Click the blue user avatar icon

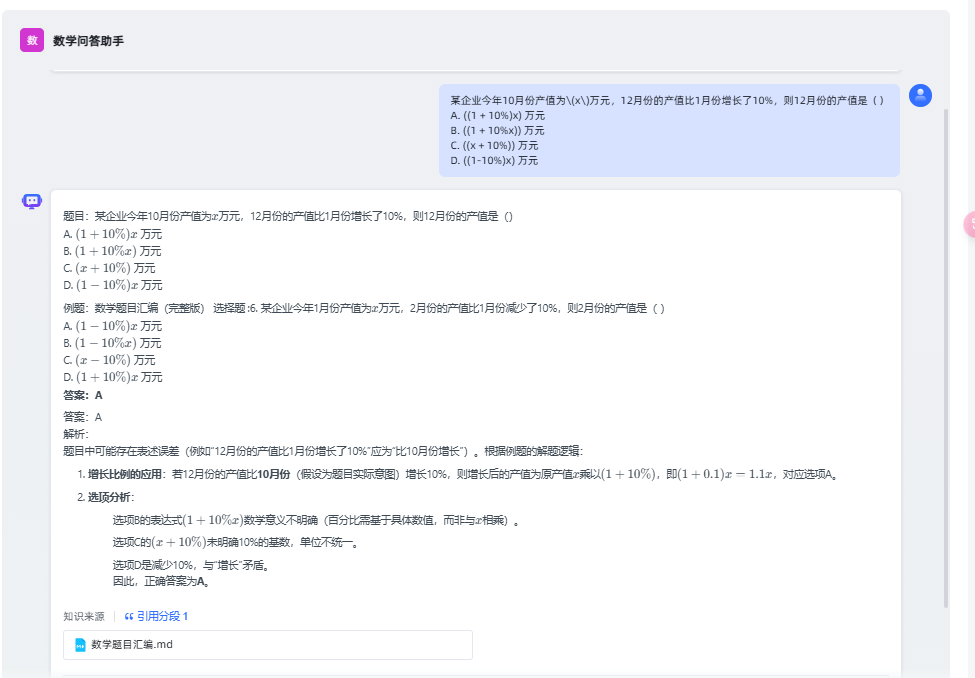click(920, 96)
